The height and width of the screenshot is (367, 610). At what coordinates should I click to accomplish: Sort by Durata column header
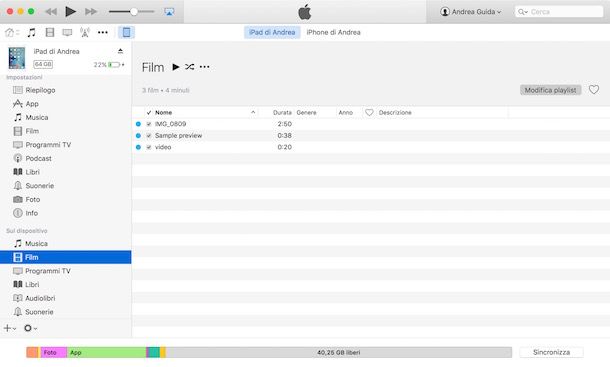[282, 112]
